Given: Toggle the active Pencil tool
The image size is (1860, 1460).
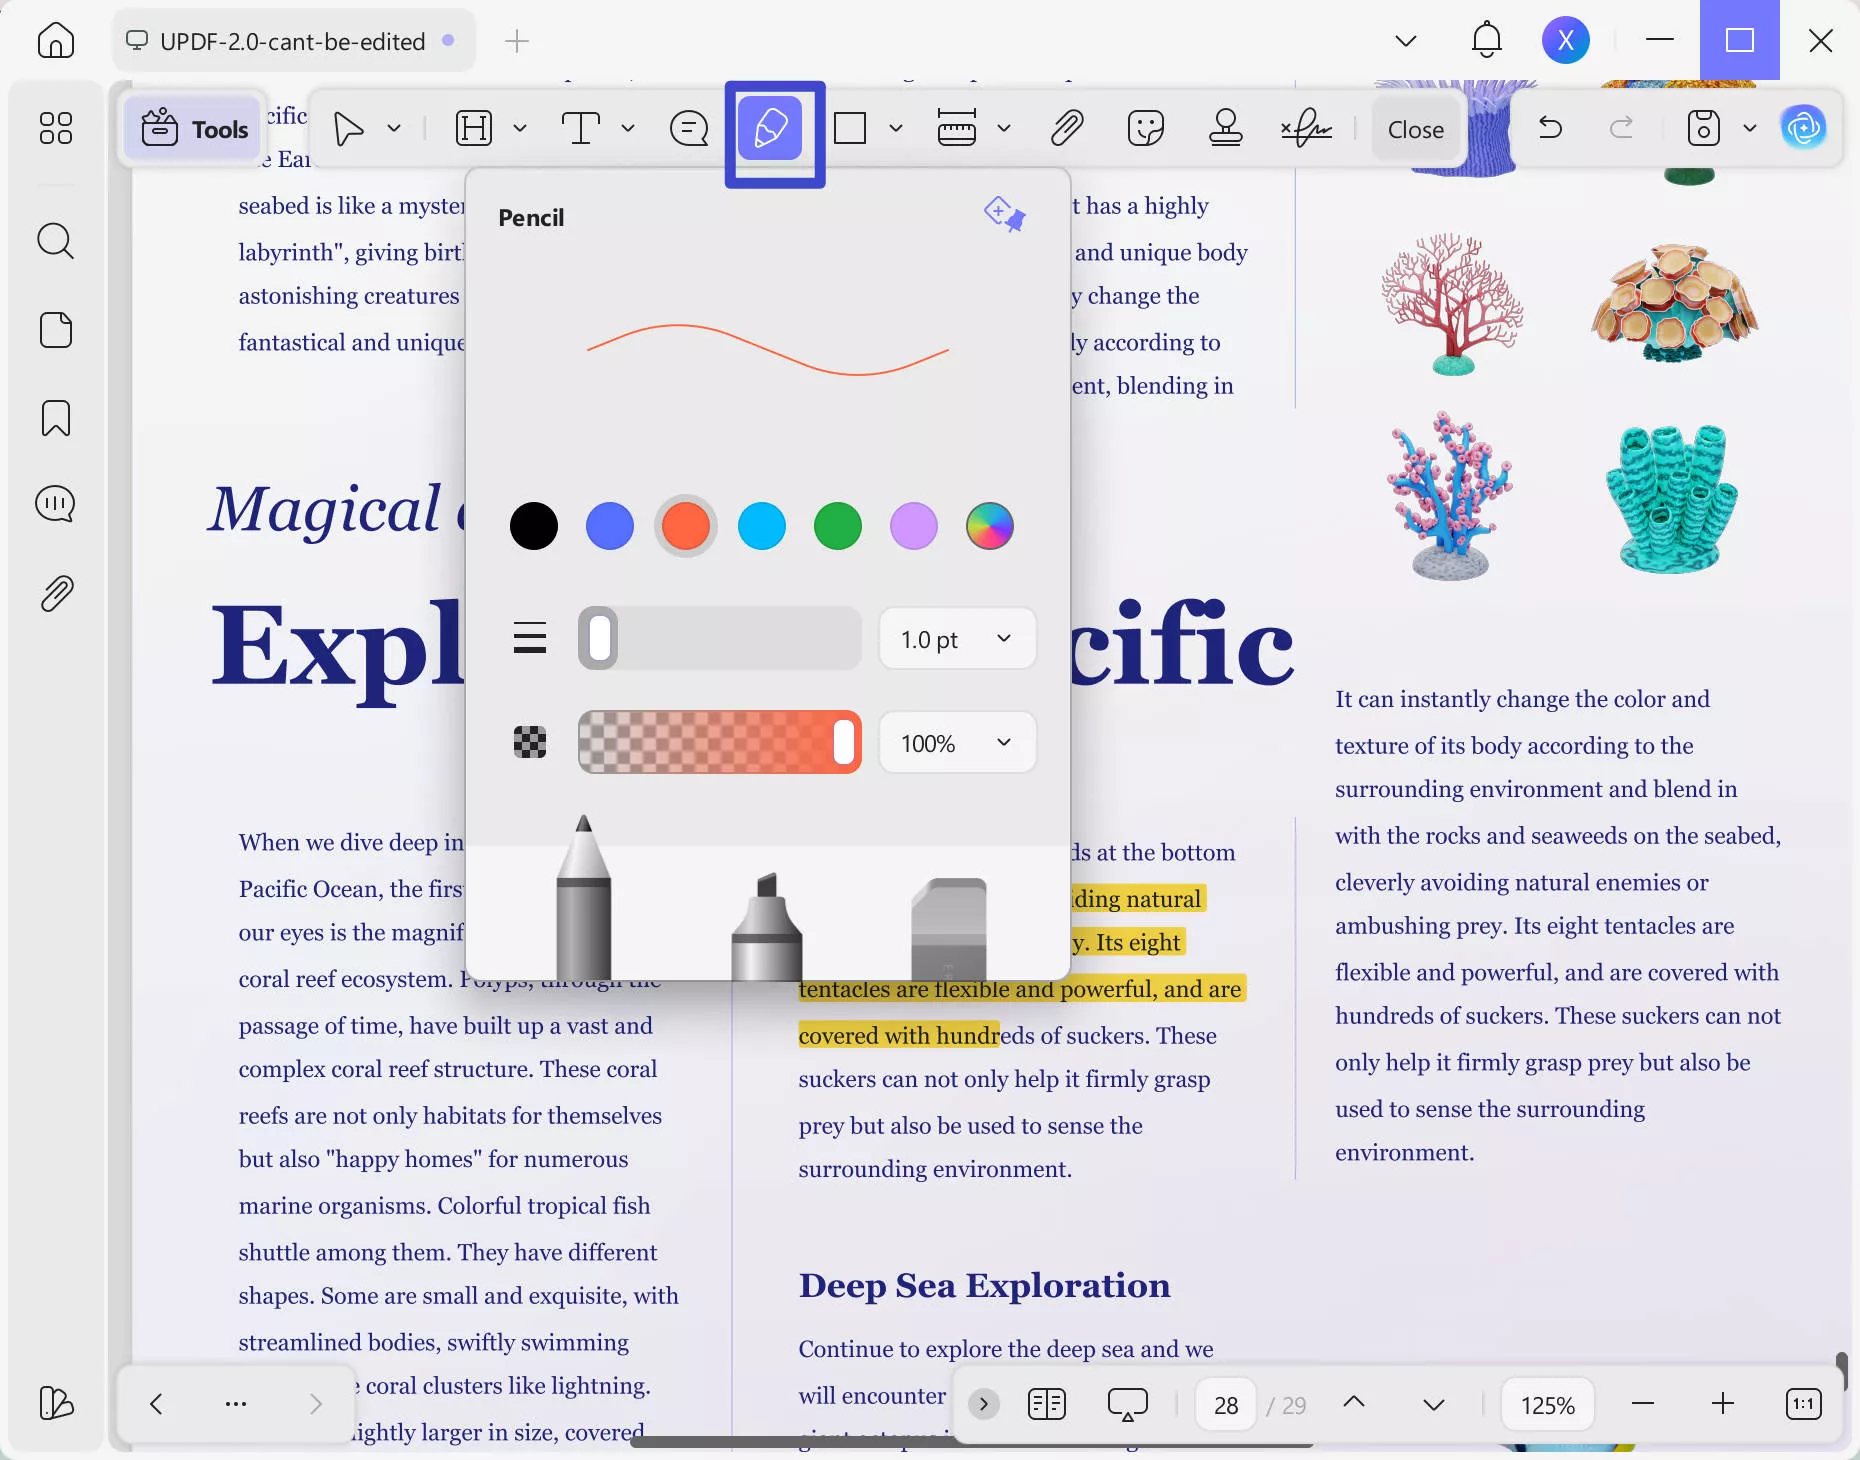Looking at the screenshot, I should coord(770,129).
